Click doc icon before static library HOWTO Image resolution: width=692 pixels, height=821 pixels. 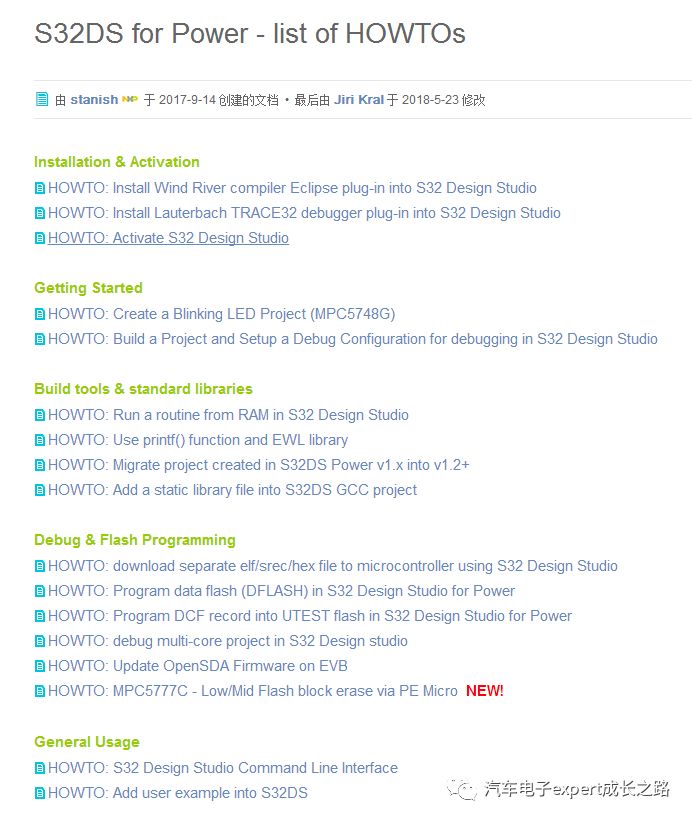pos(40,490)
